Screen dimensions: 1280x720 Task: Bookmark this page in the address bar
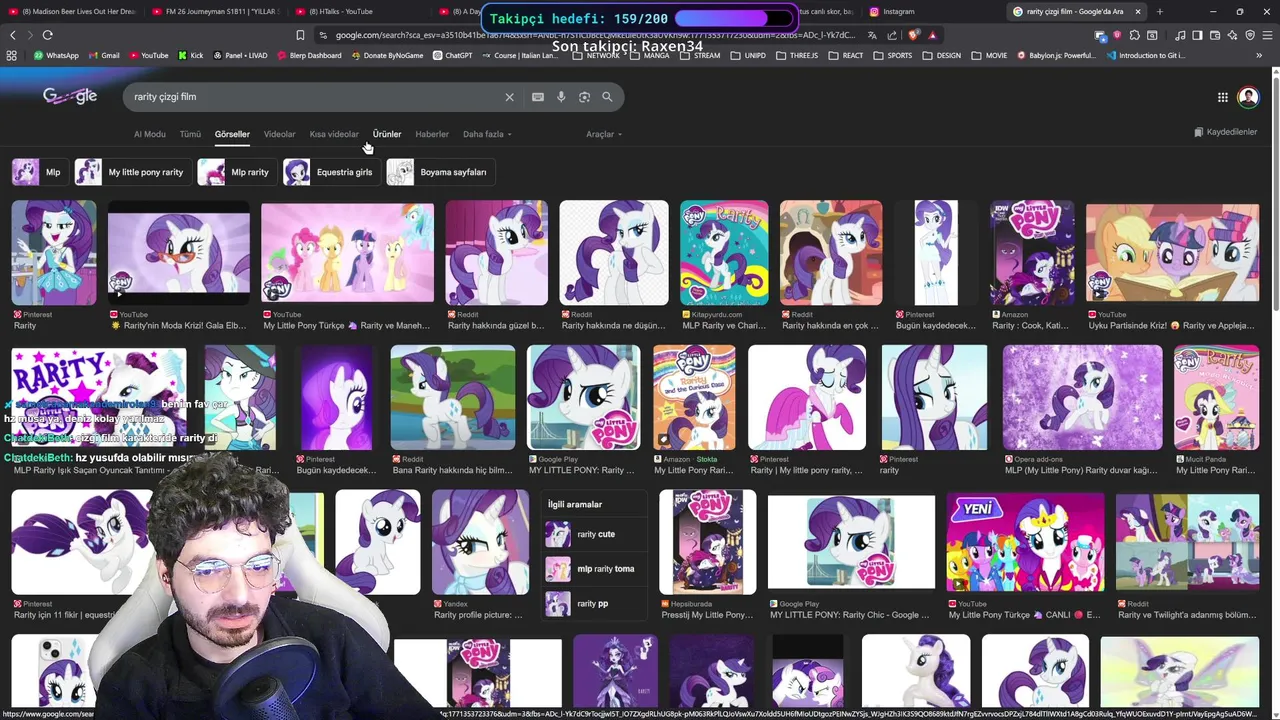pos(300,35)
